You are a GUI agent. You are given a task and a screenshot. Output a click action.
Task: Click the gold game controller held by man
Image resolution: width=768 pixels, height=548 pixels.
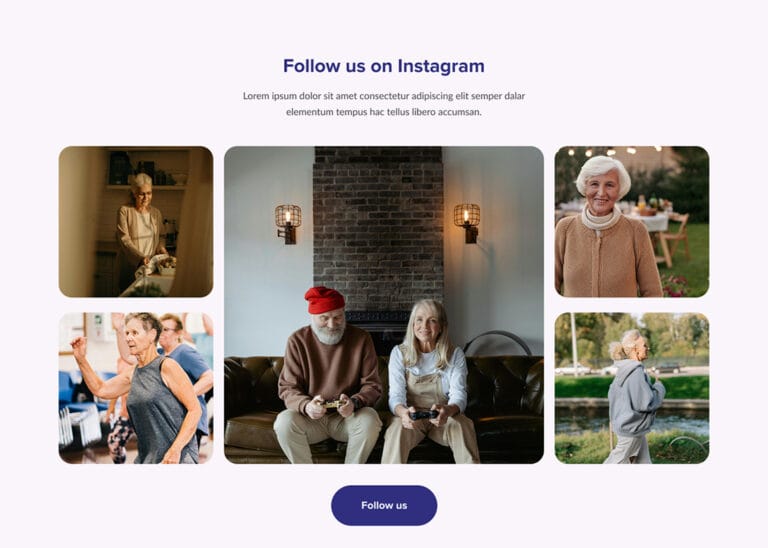pyautogui.click(x=335, y=404)
